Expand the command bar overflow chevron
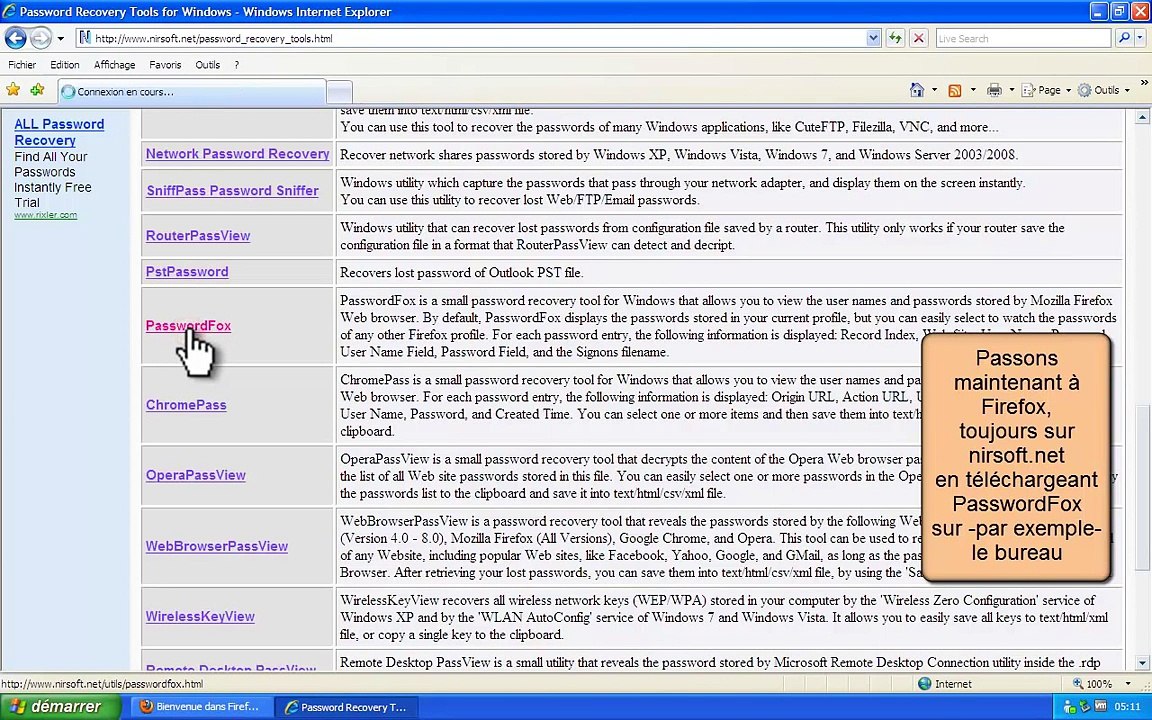The height and width of the screenshot is (720, 1152). coord(1143,83)
